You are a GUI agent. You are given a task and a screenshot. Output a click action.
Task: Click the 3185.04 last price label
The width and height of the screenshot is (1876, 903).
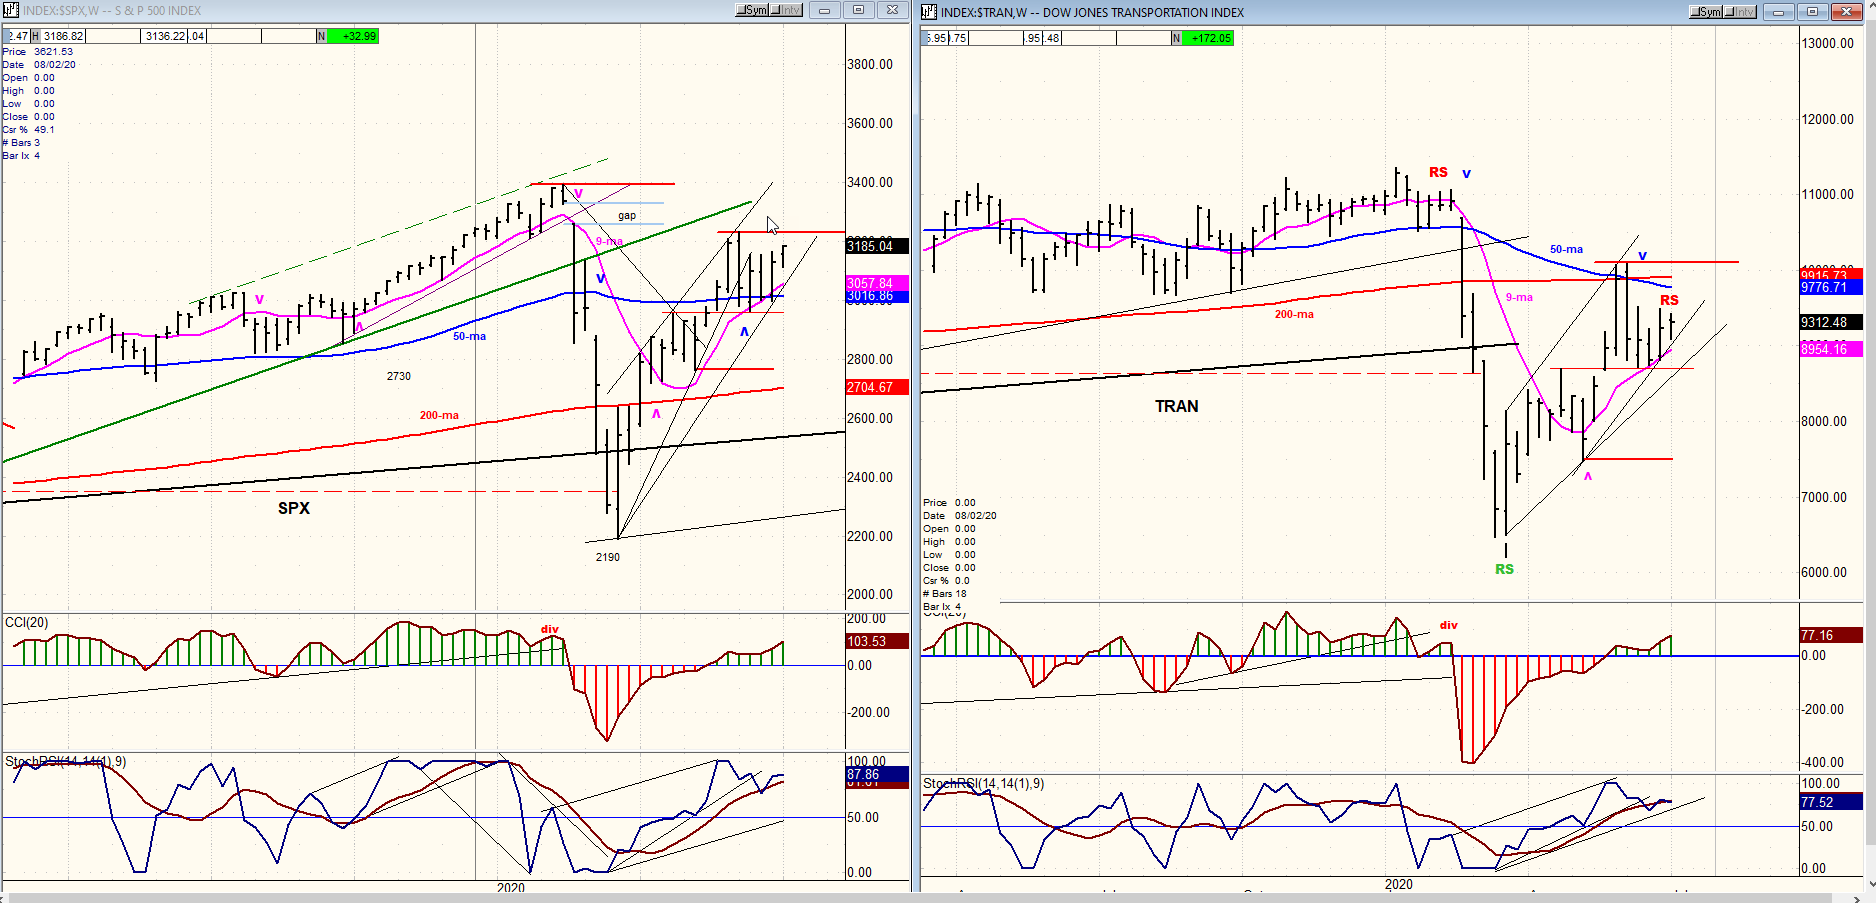point(877,246)
